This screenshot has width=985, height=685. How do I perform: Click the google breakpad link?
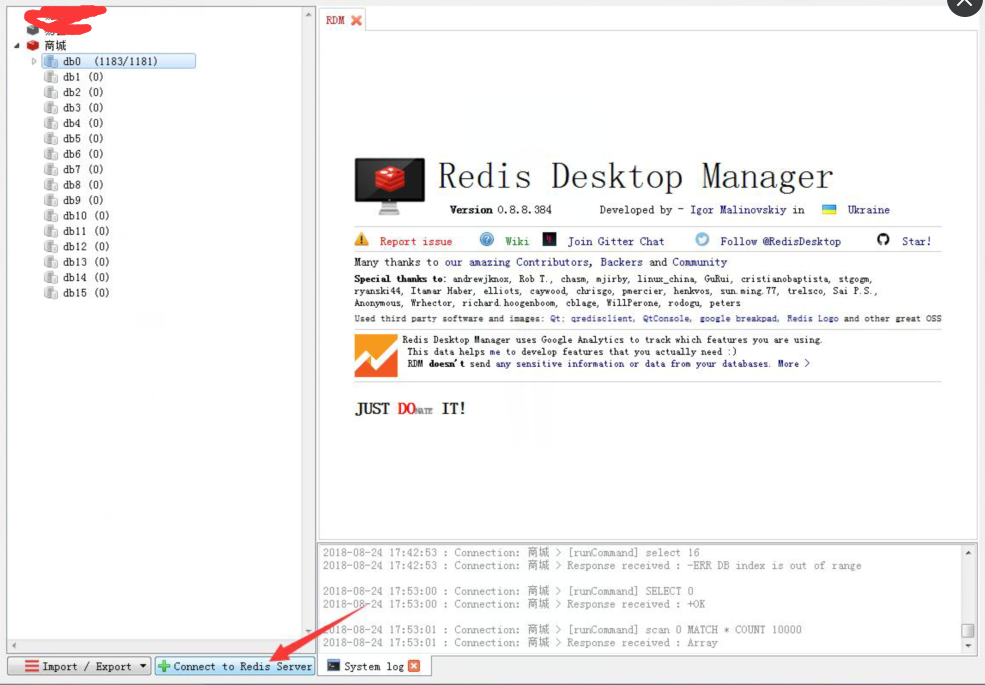tap(738, 319)
